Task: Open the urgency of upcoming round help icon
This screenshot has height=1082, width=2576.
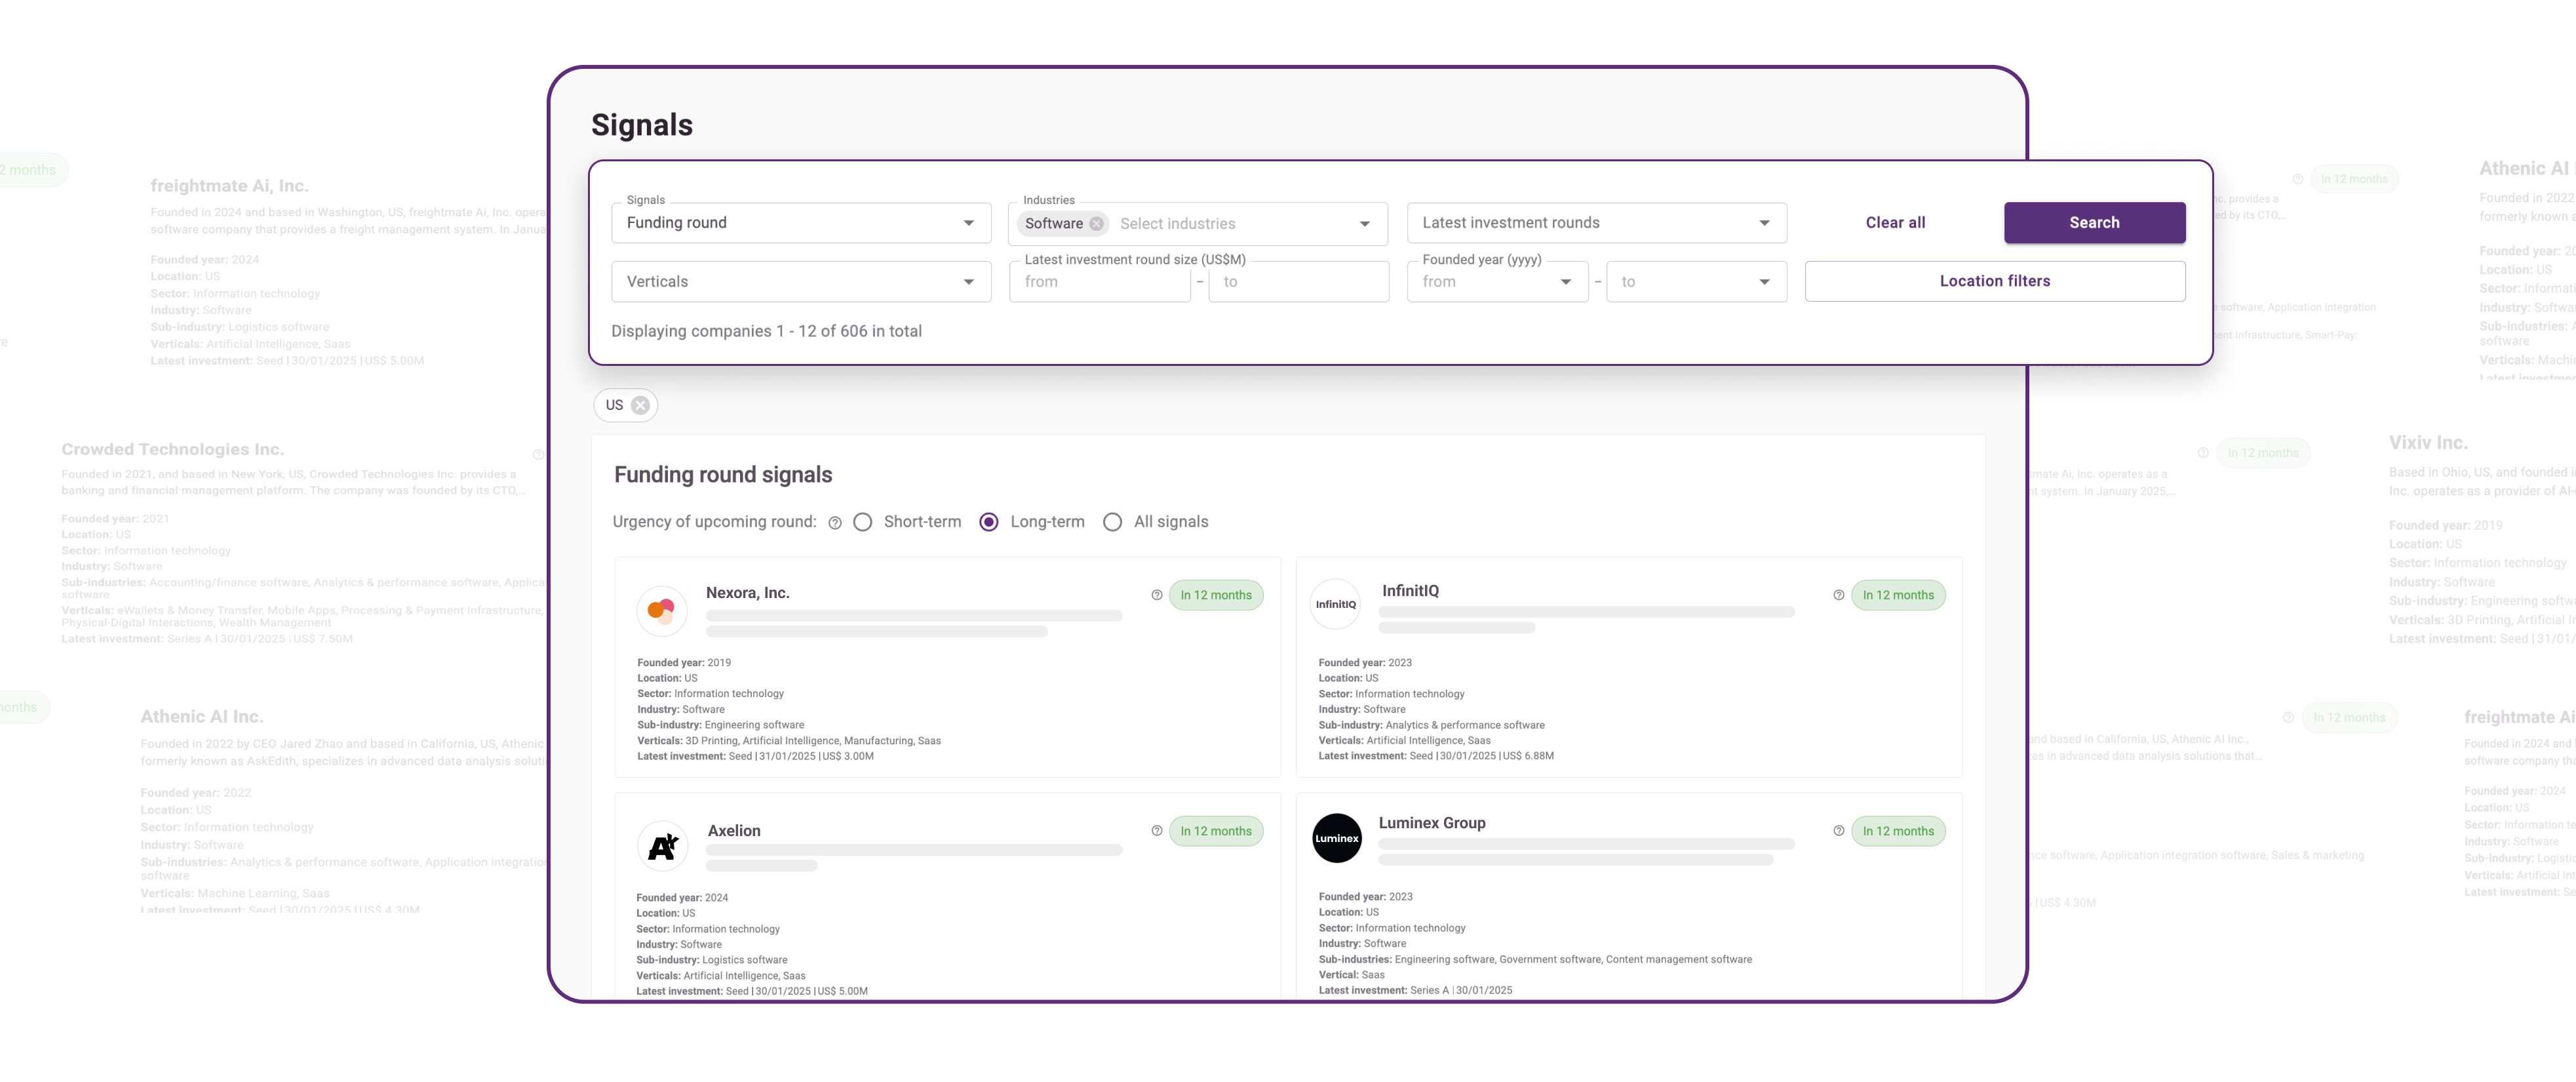Action: 835,523
